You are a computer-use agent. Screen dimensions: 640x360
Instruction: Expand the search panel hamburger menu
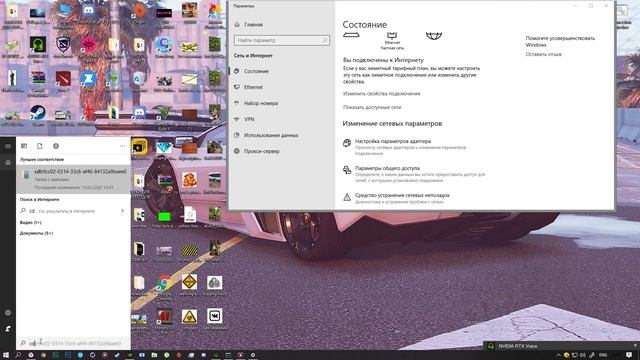click(x=8, y=146)
